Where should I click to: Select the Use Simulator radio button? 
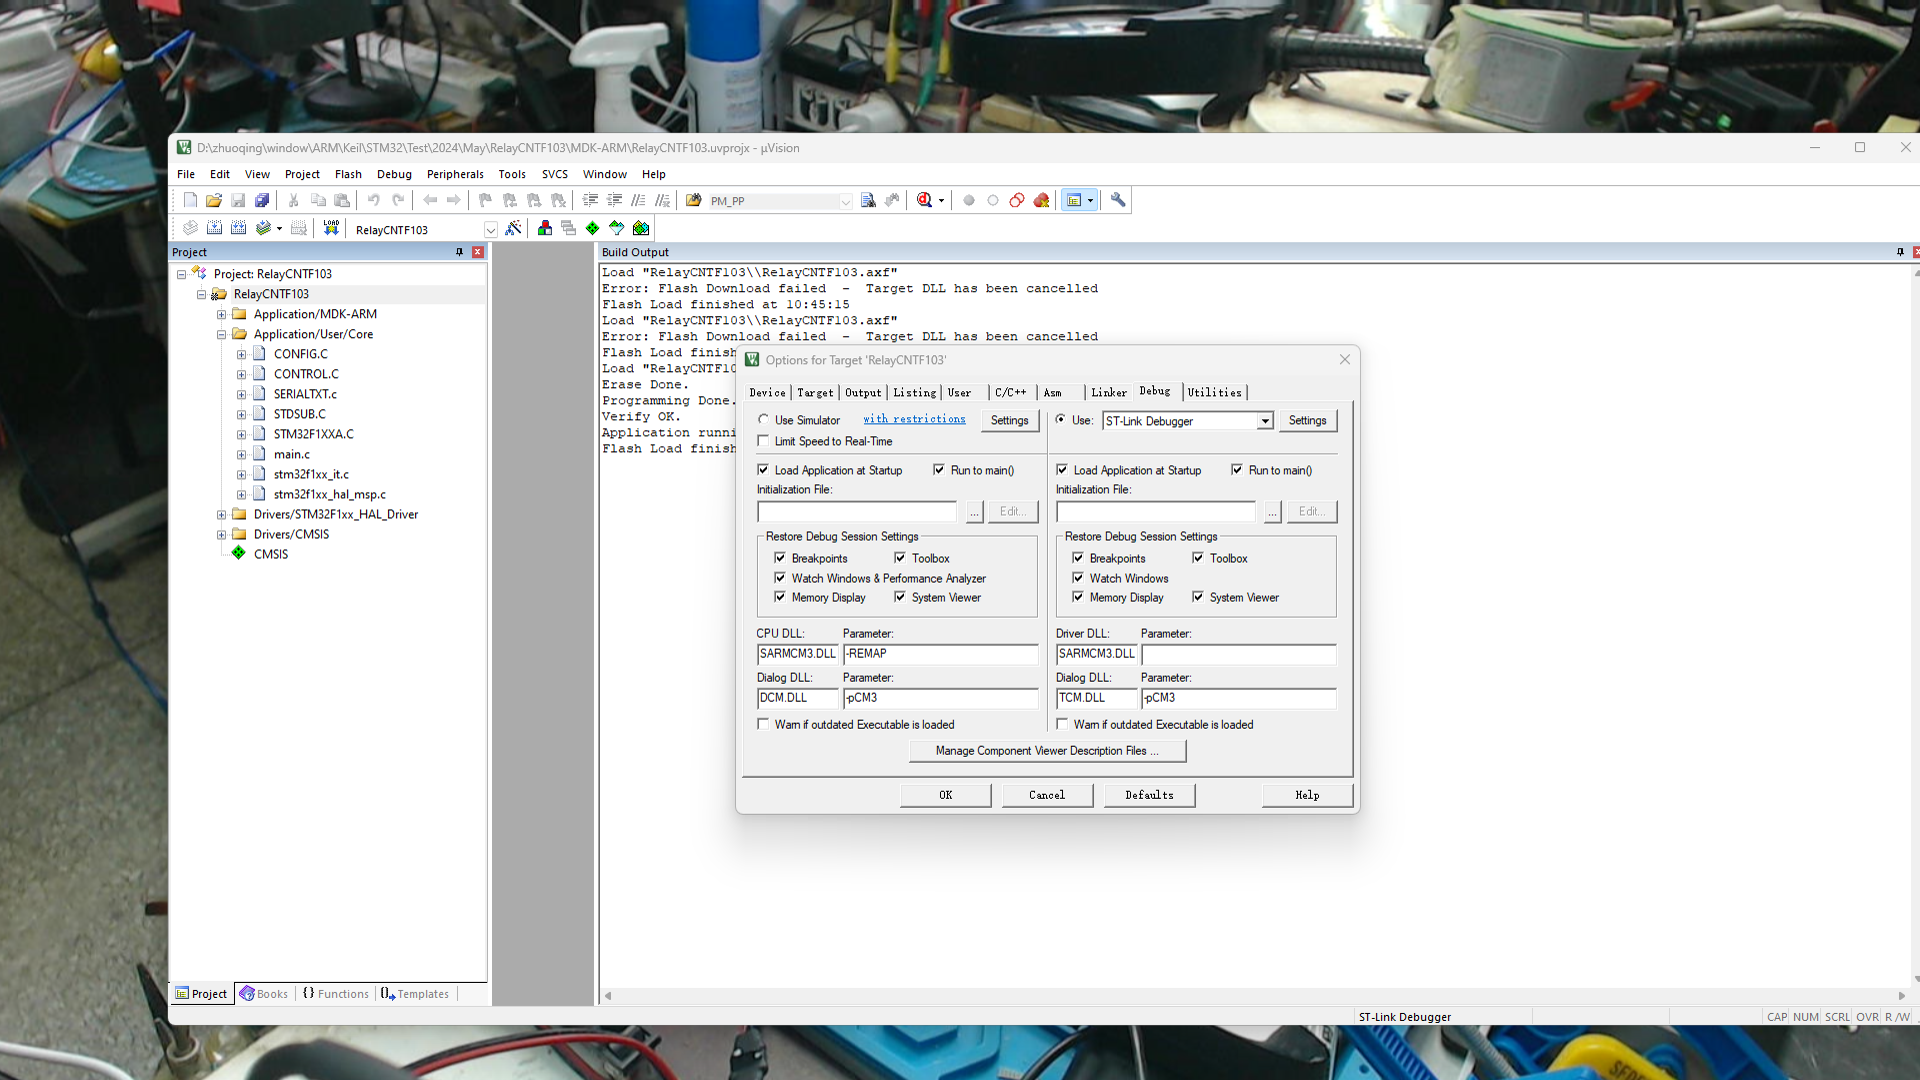tap(763, 420)
